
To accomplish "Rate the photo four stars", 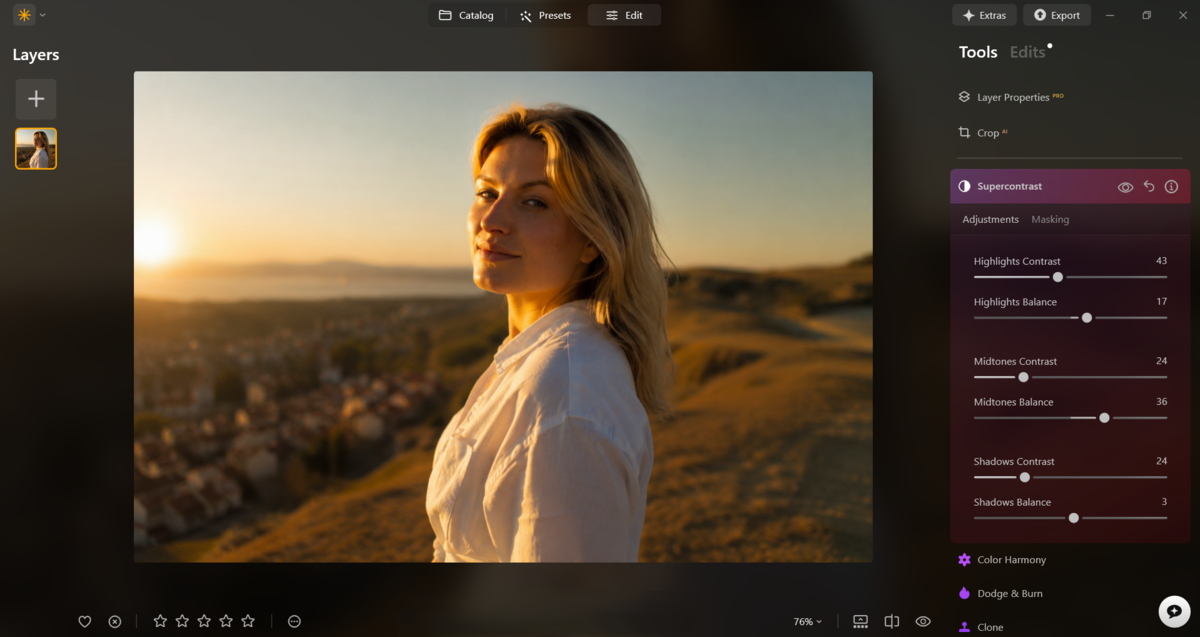I will (x=226, y=621).
